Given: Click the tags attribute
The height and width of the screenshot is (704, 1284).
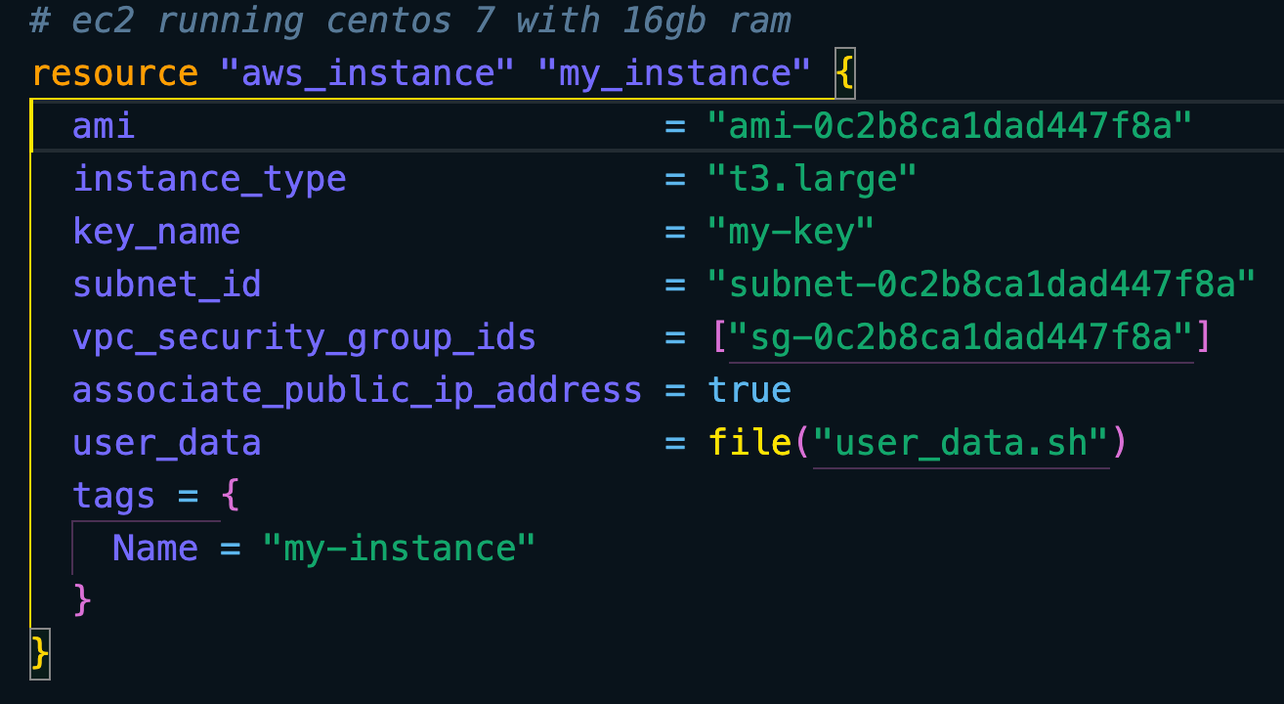Looking at the screenshot, I should (113, 495).
